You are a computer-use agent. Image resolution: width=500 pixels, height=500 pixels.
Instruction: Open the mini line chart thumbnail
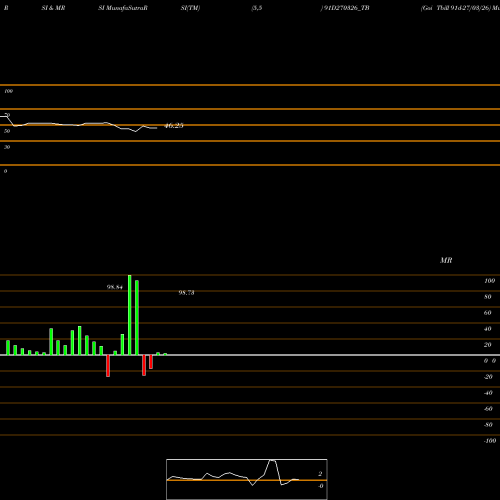pos(247,479)
